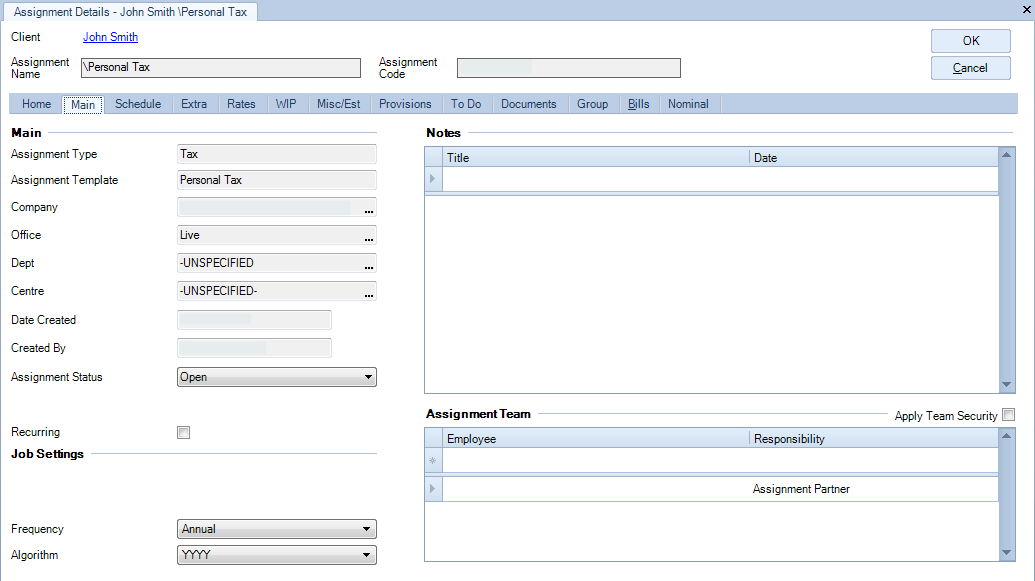Select the Assignment Details window title tab

click(131, 12)
